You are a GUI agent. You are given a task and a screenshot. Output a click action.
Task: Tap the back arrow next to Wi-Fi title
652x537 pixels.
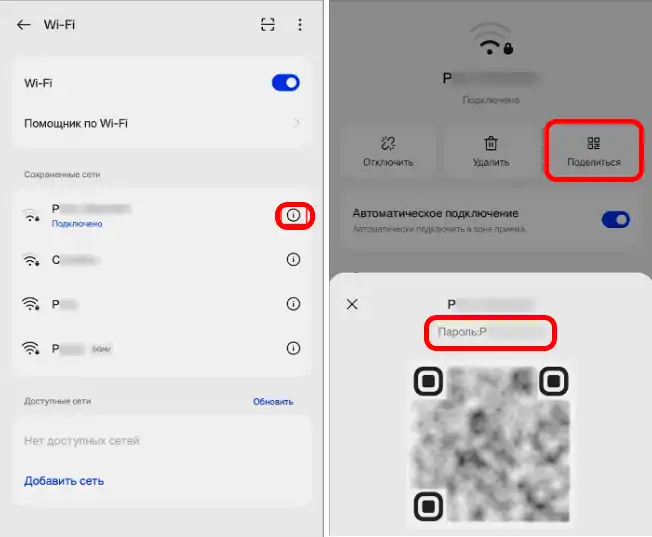(24, 25)
